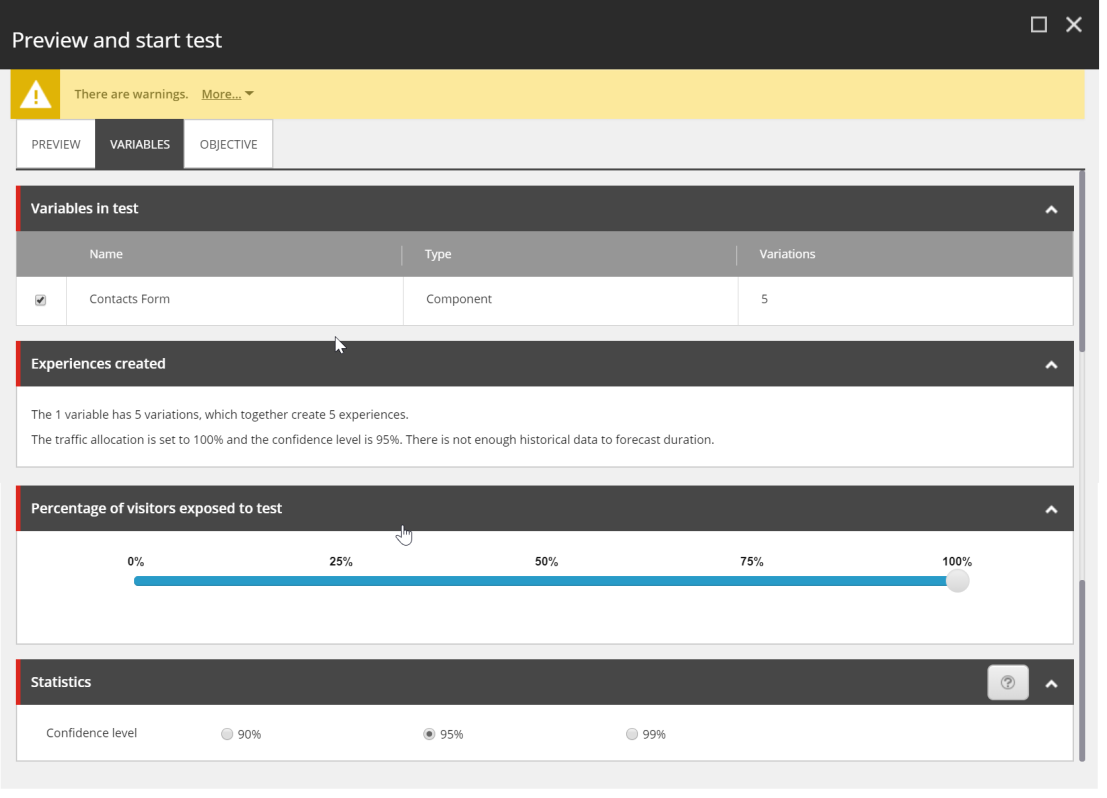Set visitor exposure slider near 50%
Screen dimensions: 1107x798
click(546, 581)
